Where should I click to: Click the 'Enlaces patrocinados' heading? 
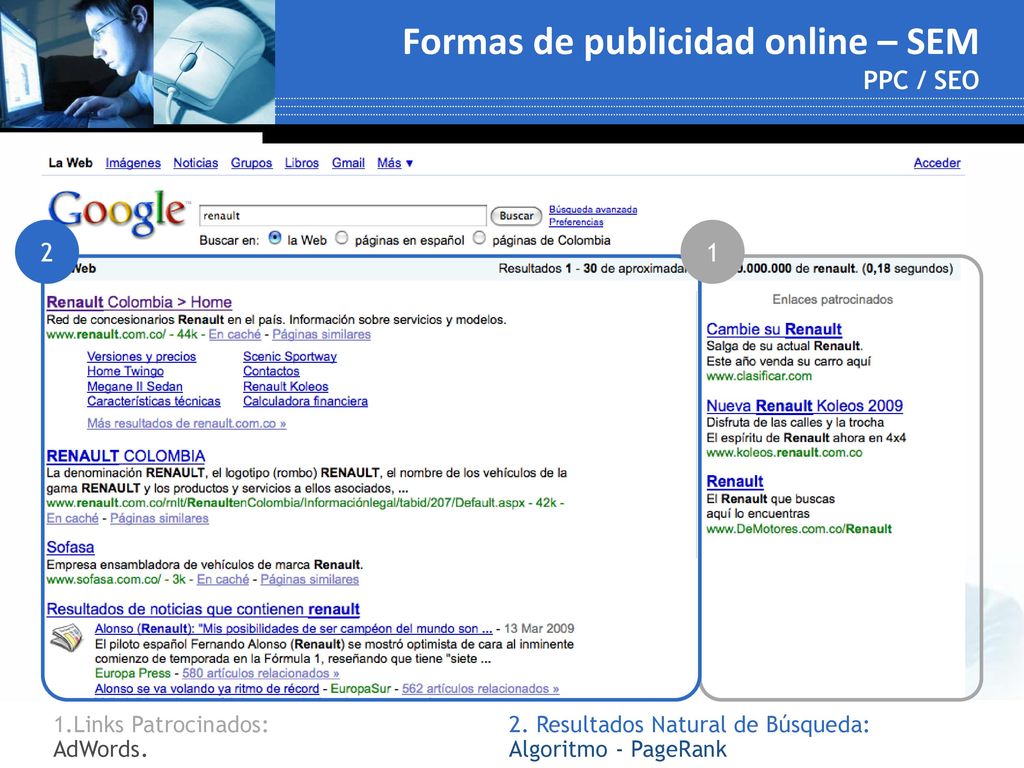click(833, 299)
